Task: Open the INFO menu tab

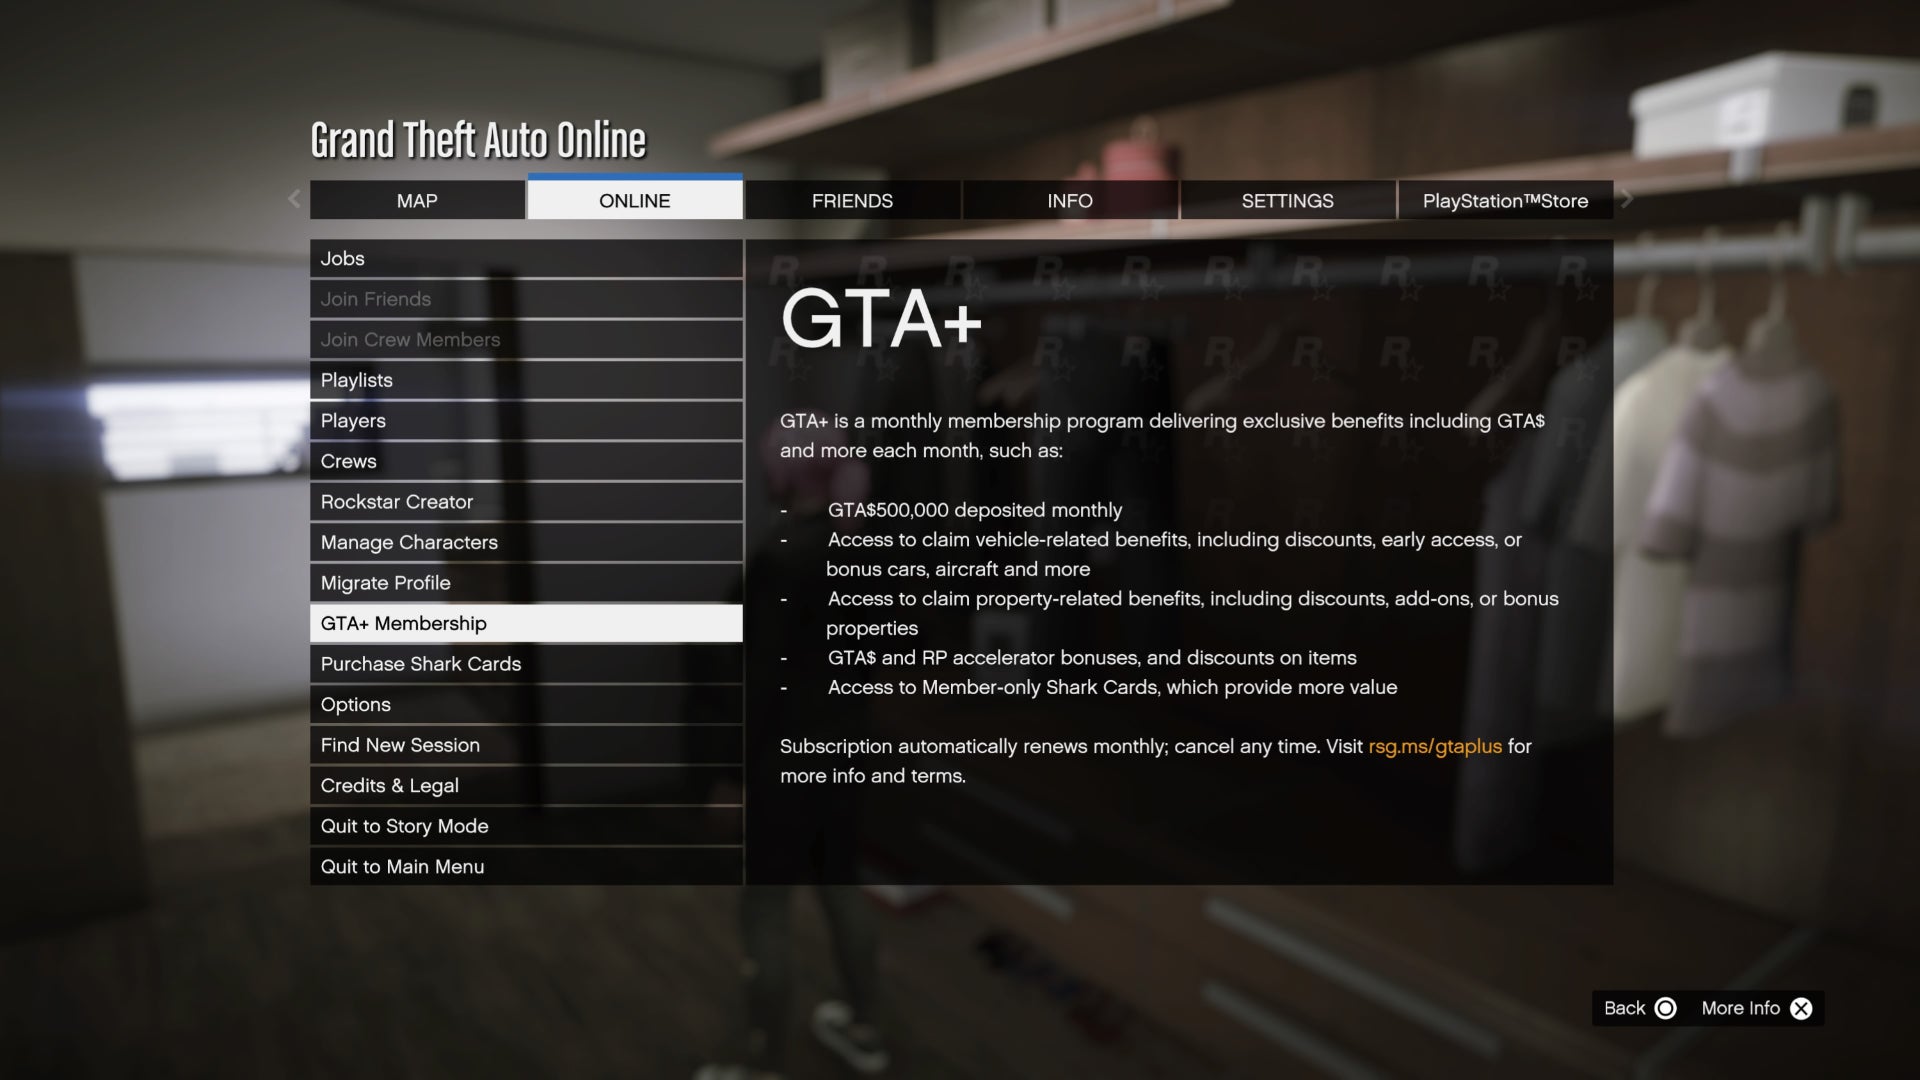Action: pyautogui.click(x=1069, y=200)
